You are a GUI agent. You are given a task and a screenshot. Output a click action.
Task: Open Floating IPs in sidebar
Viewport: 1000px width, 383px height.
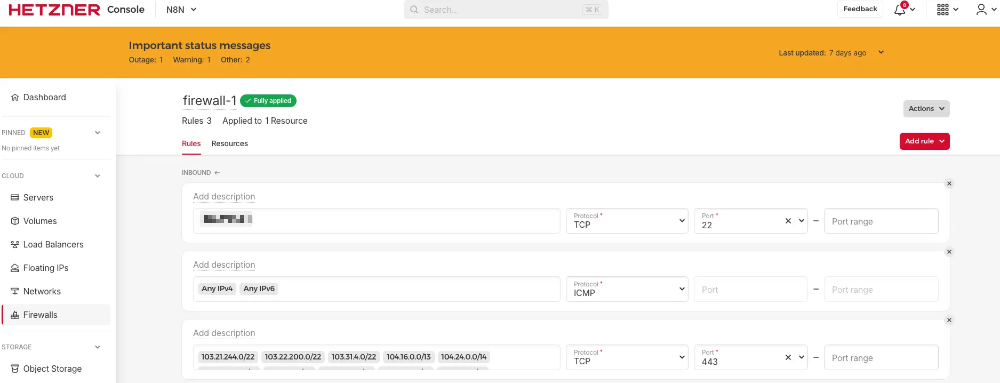45,268
